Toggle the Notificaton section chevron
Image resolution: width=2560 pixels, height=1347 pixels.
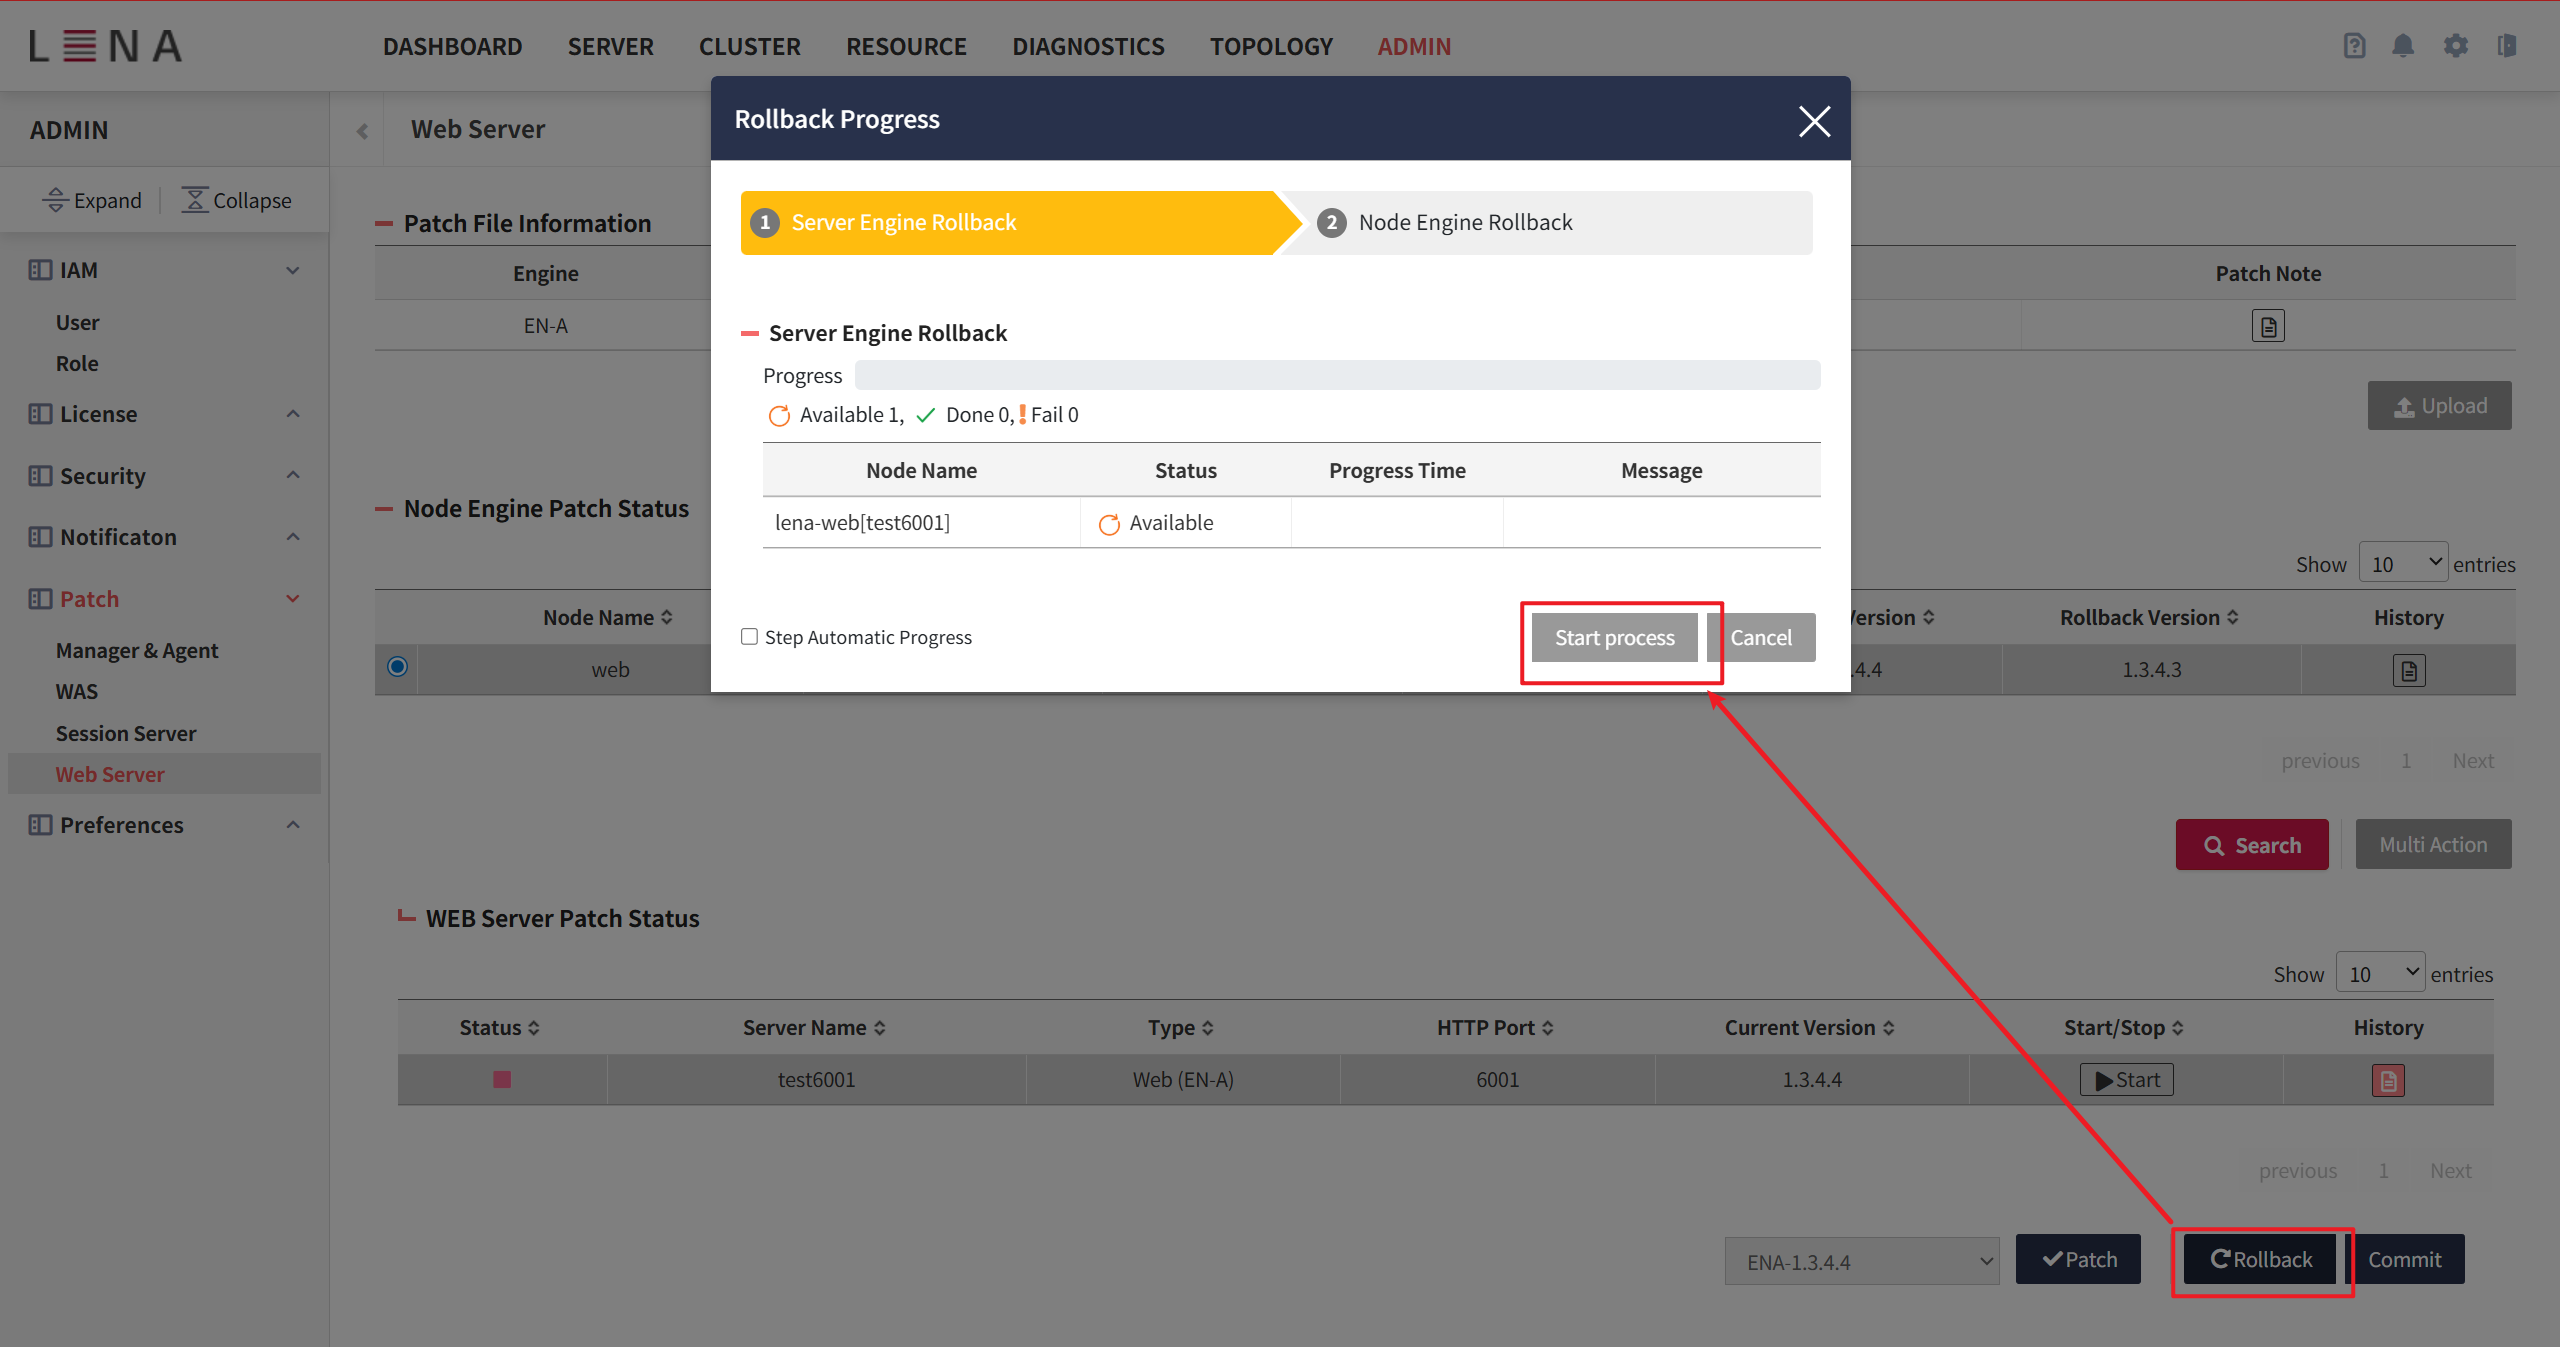coord(293,537)
